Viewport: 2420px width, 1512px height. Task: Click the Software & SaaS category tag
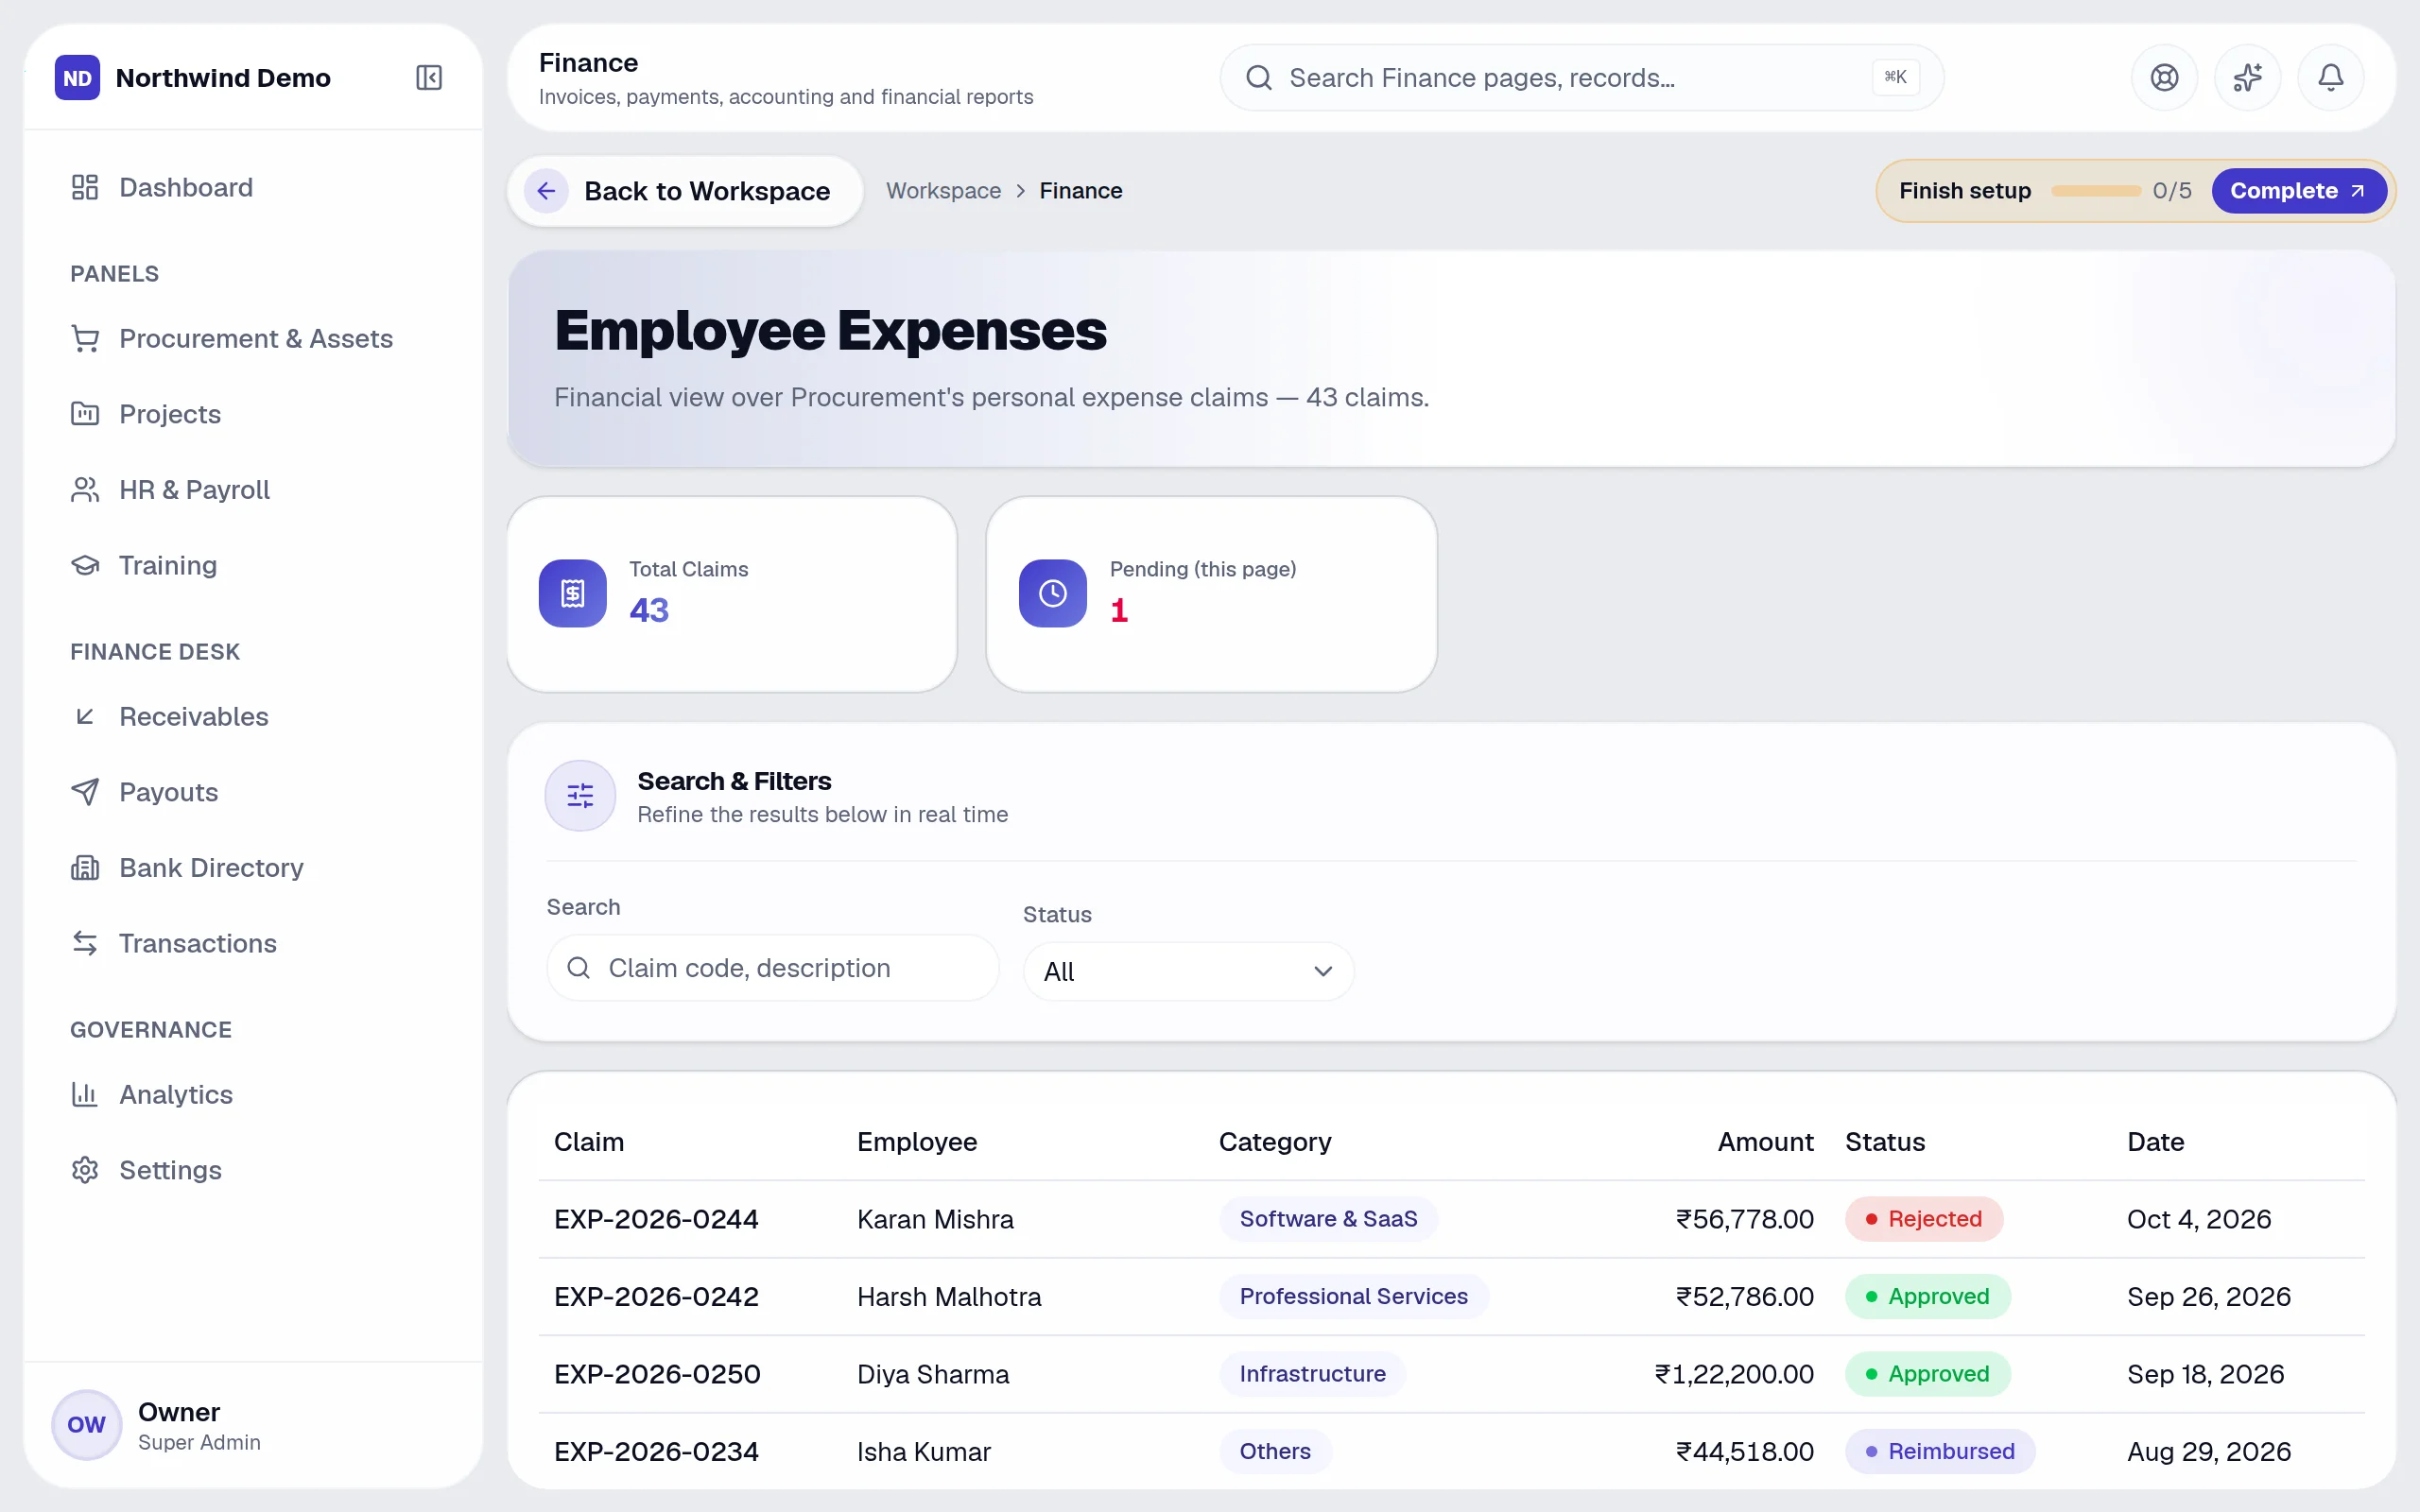(x=1328, y=1219)
